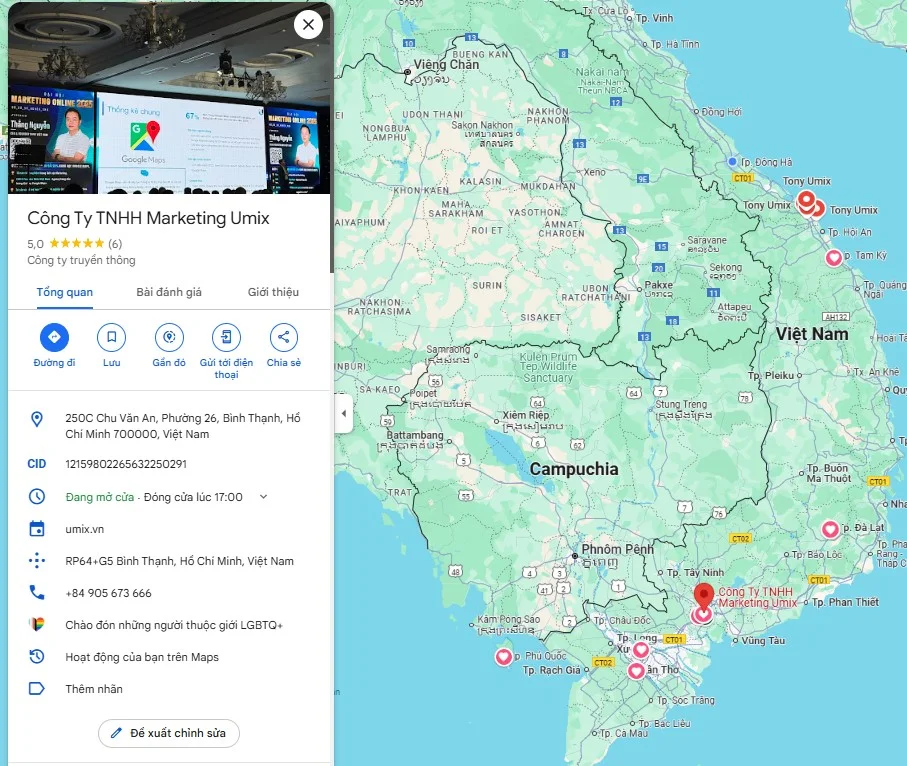Open the Bài đánh giá tab
This screenshot has width=907, height=766.
(x=169, y=292)
